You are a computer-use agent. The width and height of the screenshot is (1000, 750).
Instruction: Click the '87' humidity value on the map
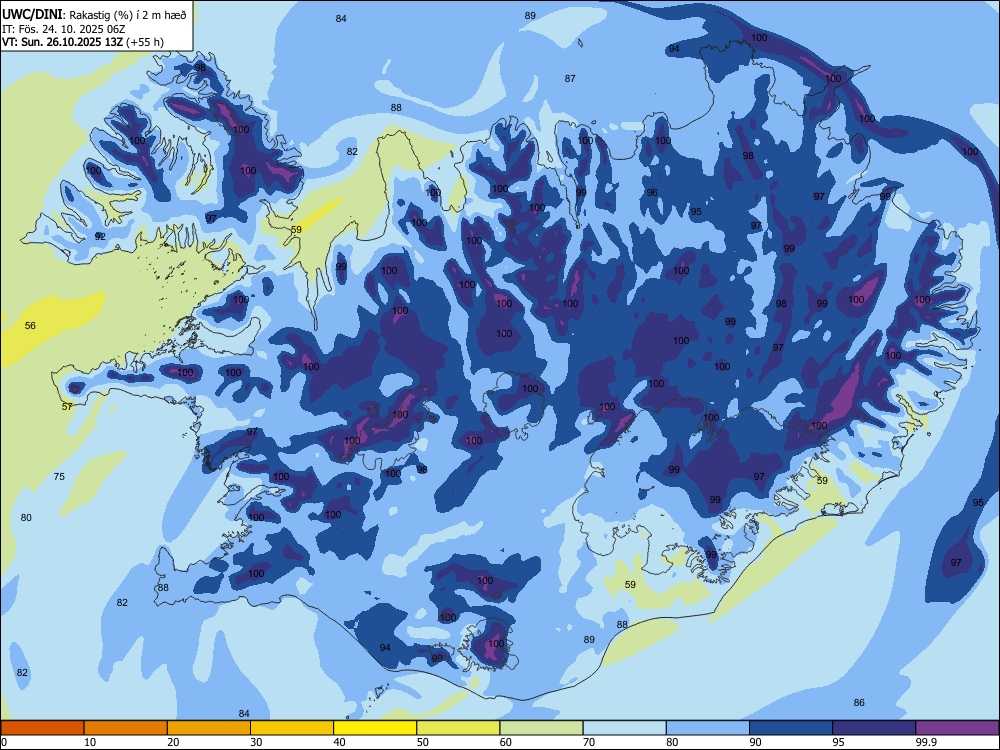click(570, 79)
